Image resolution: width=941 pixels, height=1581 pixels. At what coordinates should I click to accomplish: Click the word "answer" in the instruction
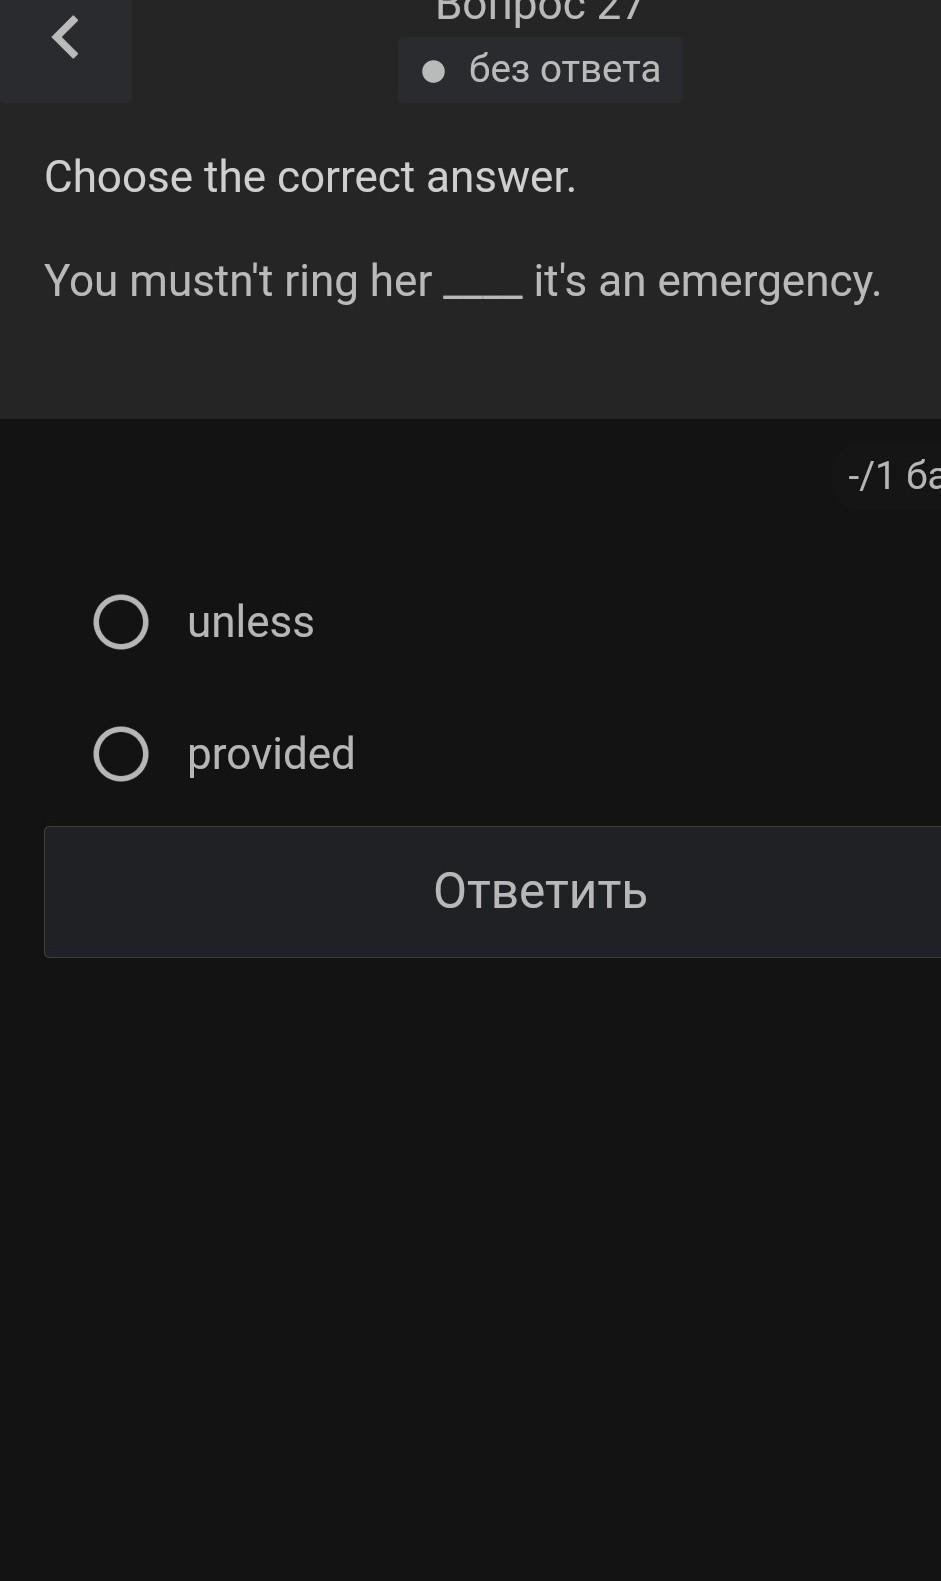[x=500, y=177]
